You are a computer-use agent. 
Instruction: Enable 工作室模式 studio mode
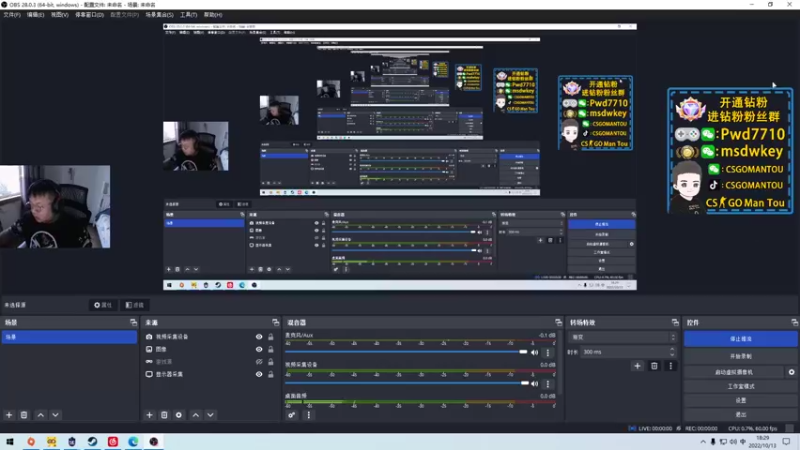tap(740, 386)
